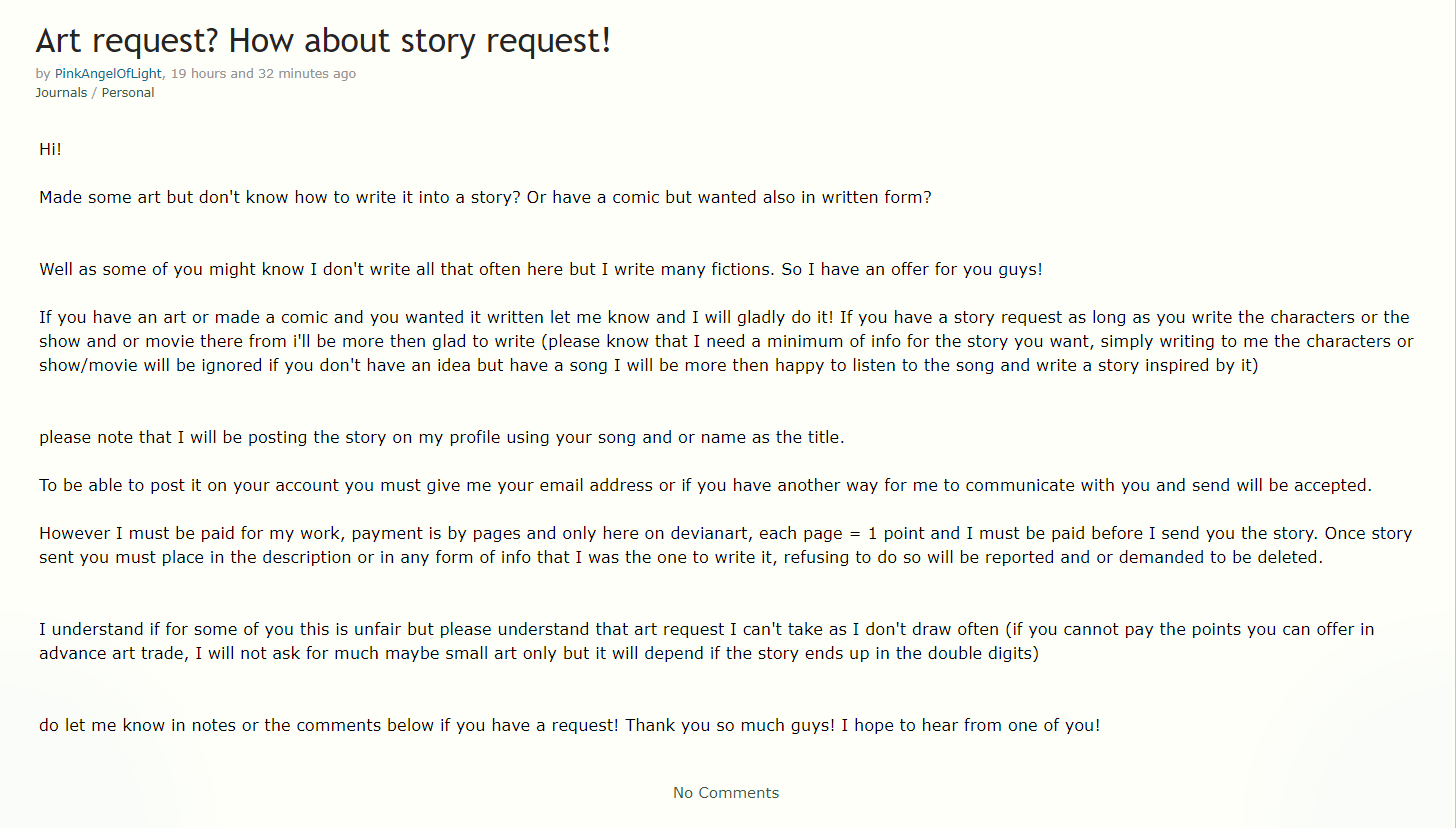Screen dimensions: 1456x828
Task: Click the paragraph starting 'To be able to post'
Action: (x=705, y=485)
